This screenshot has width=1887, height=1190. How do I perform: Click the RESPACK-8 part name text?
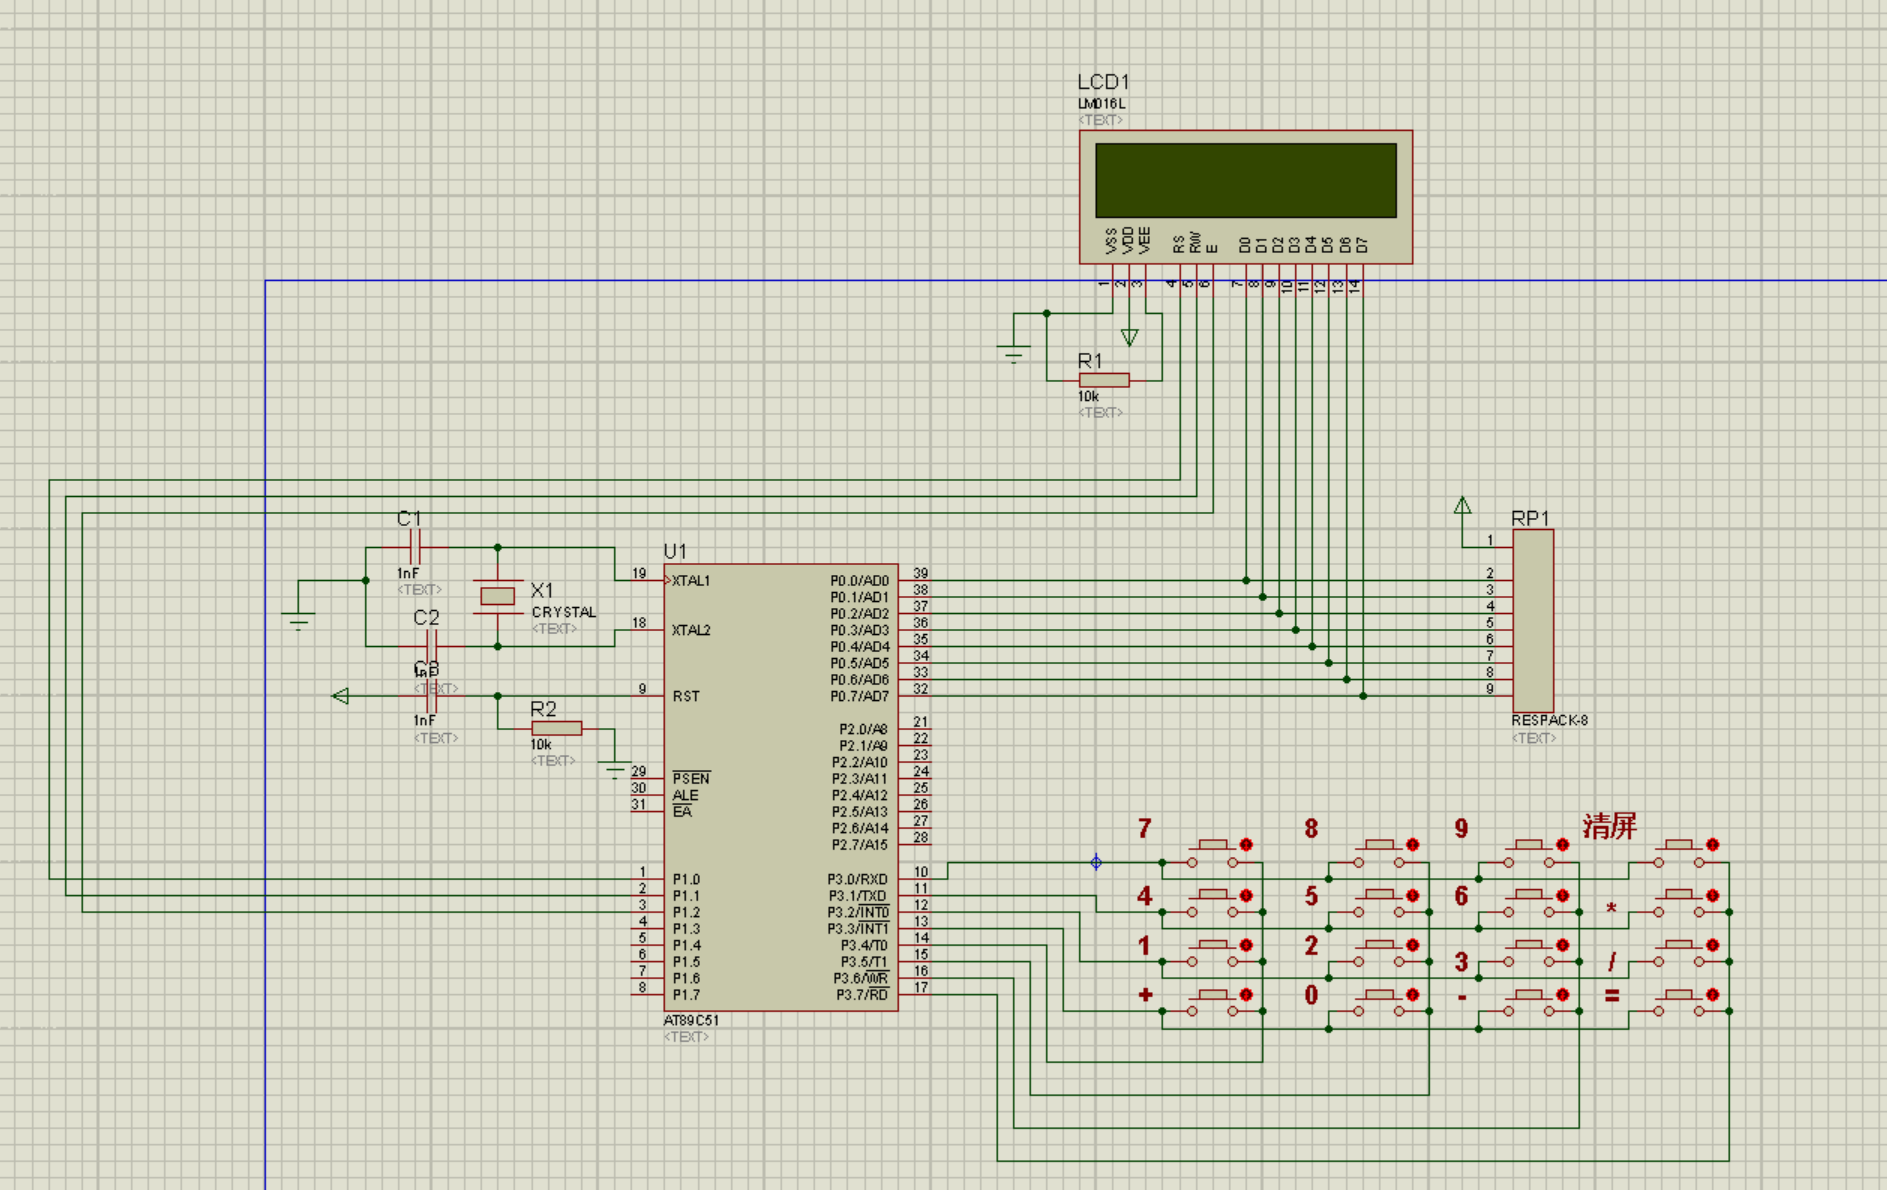[1549, 720]
